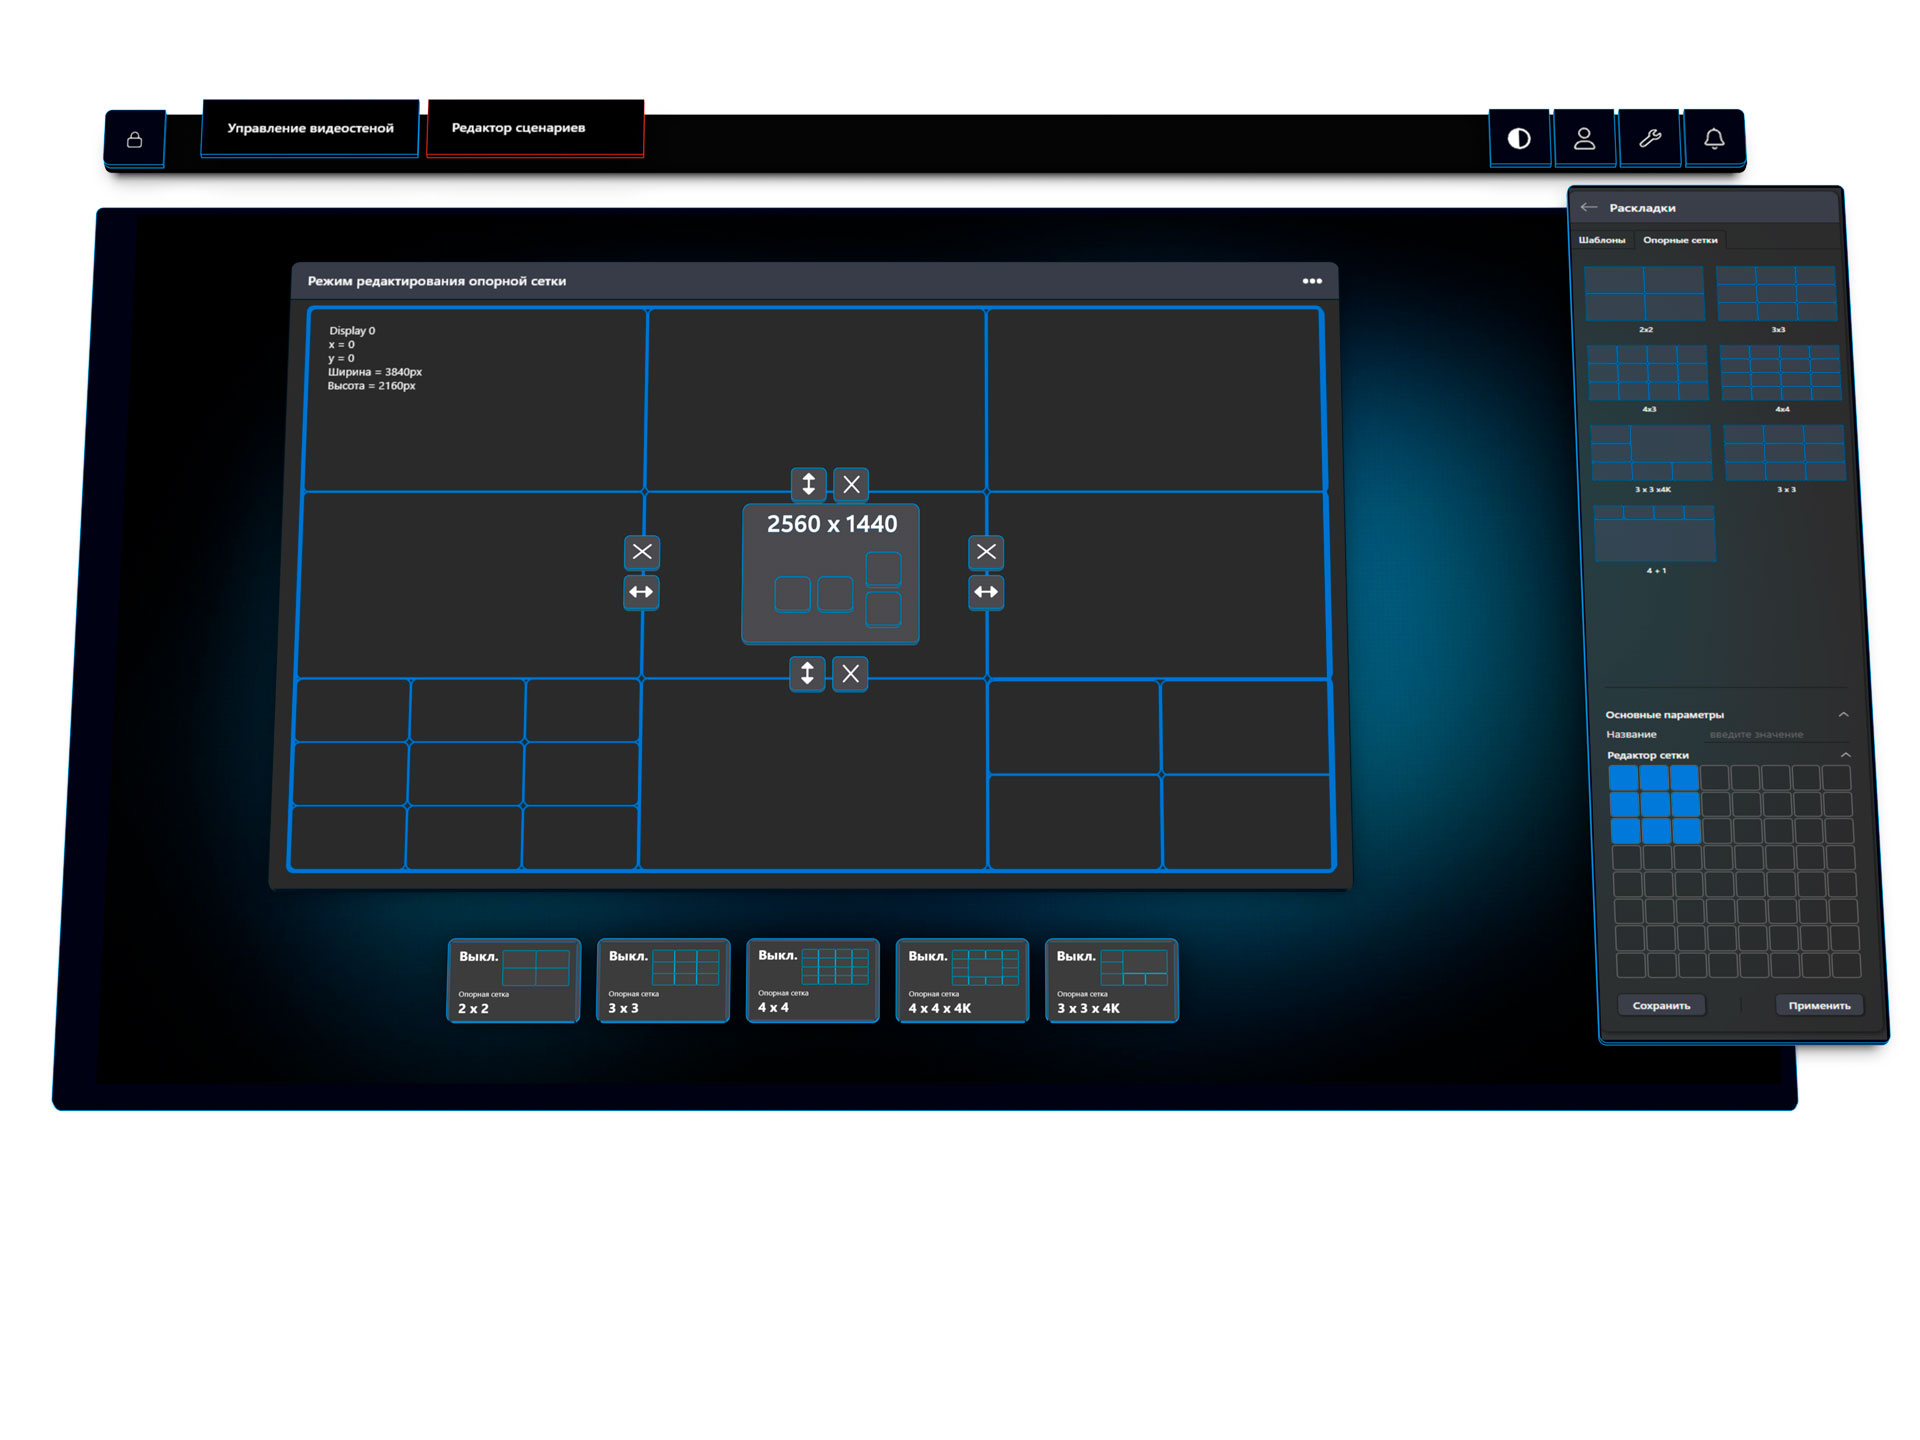
Task: Collapse the Редактор сетки section
Action: click(x=1846, y=755)
